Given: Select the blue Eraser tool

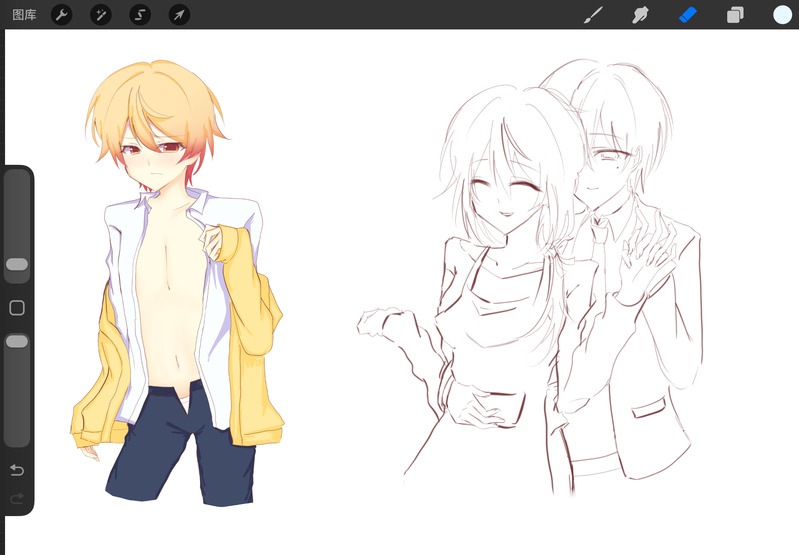Looking at the screenshot, I should (x=687, y=15).
